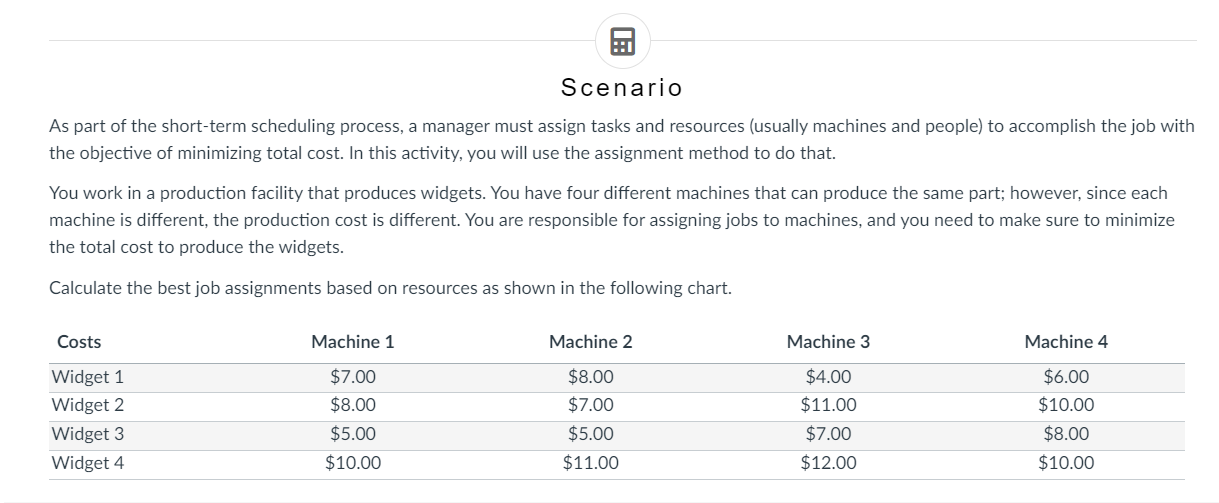Click the Scenario heading
Viewport: 1219px width, 503px height.
coord(622,88)
